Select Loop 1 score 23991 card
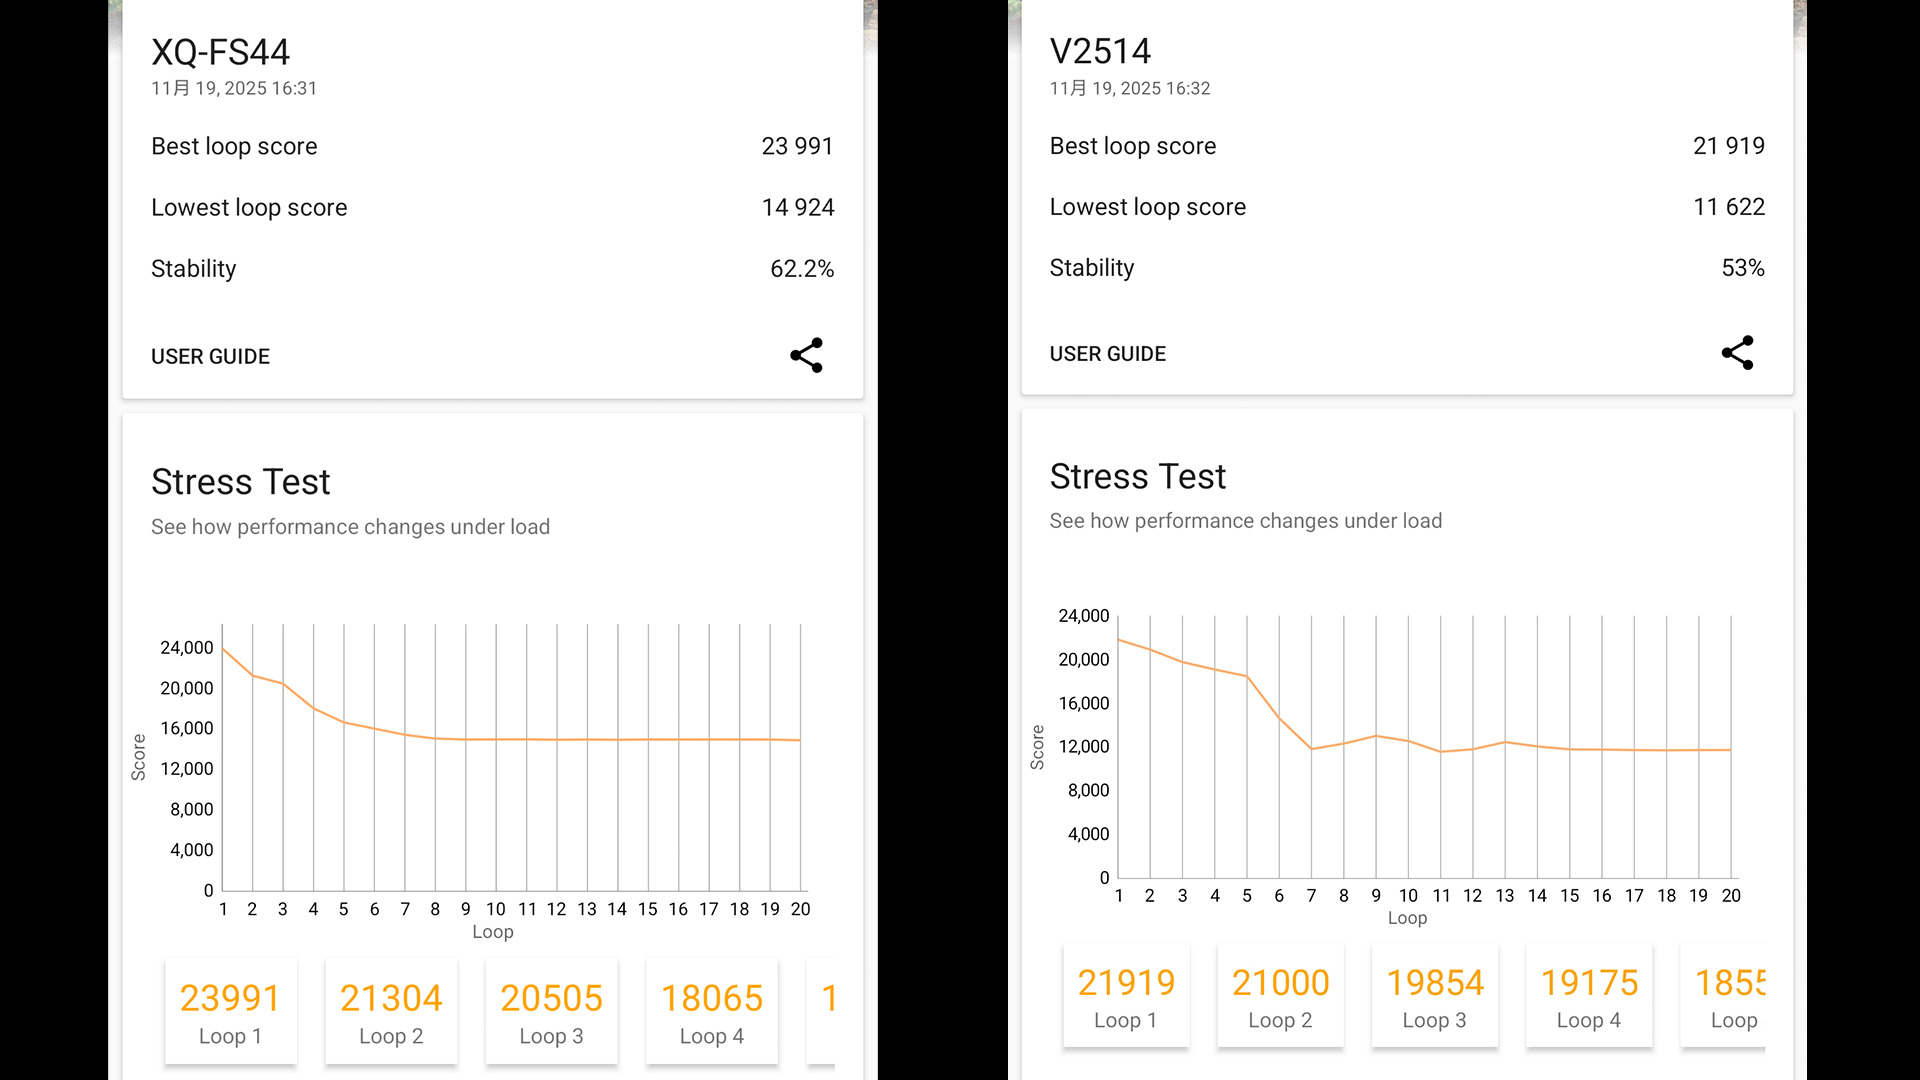The image size is (1920, 1080). [x=230, y=1012]
